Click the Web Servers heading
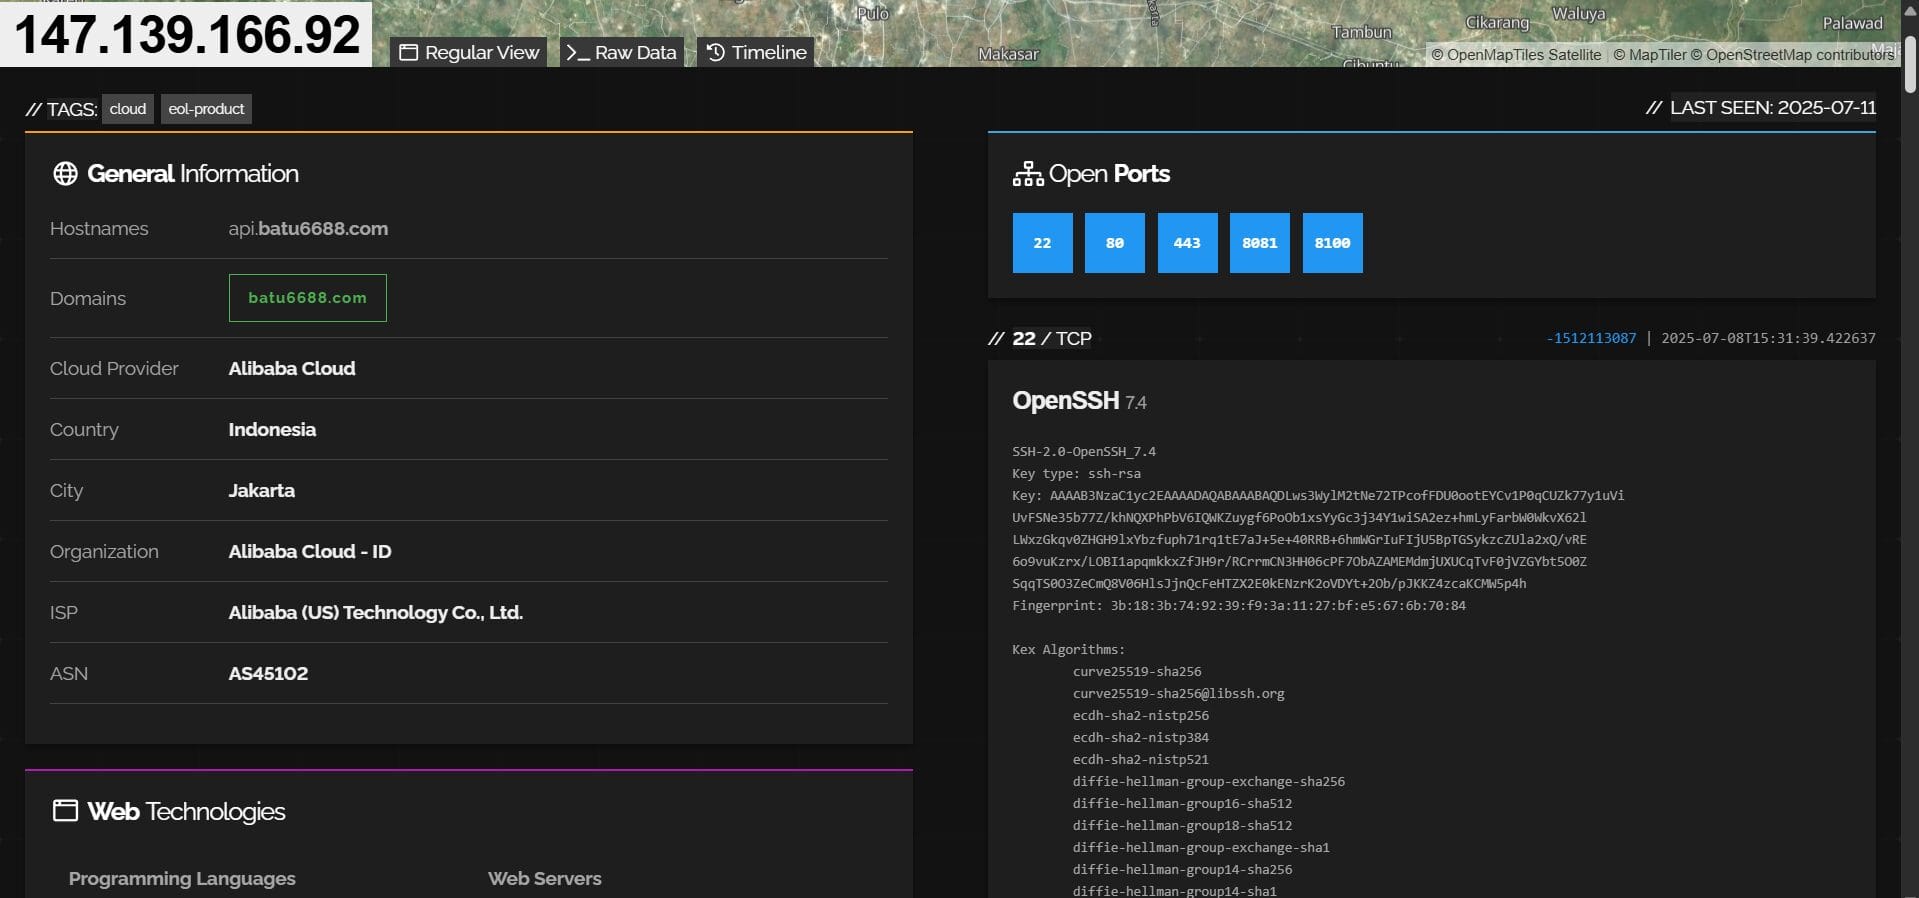The height and width of the screenshot is (898, 1919). [x=544, y=878]
